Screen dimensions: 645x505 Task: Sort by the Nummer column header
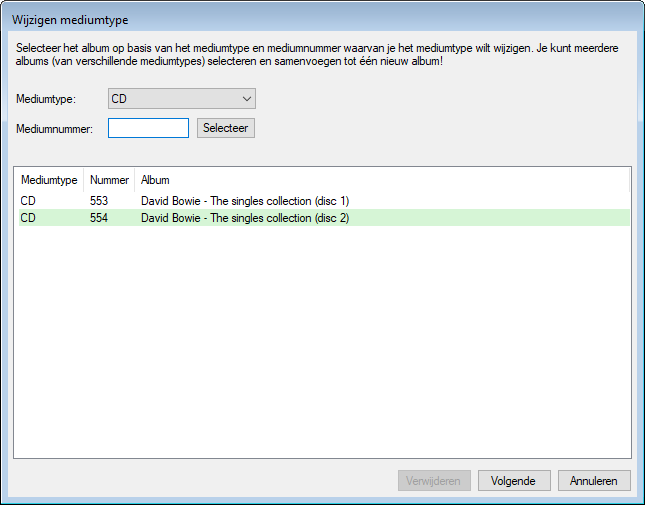pos(109,180)
